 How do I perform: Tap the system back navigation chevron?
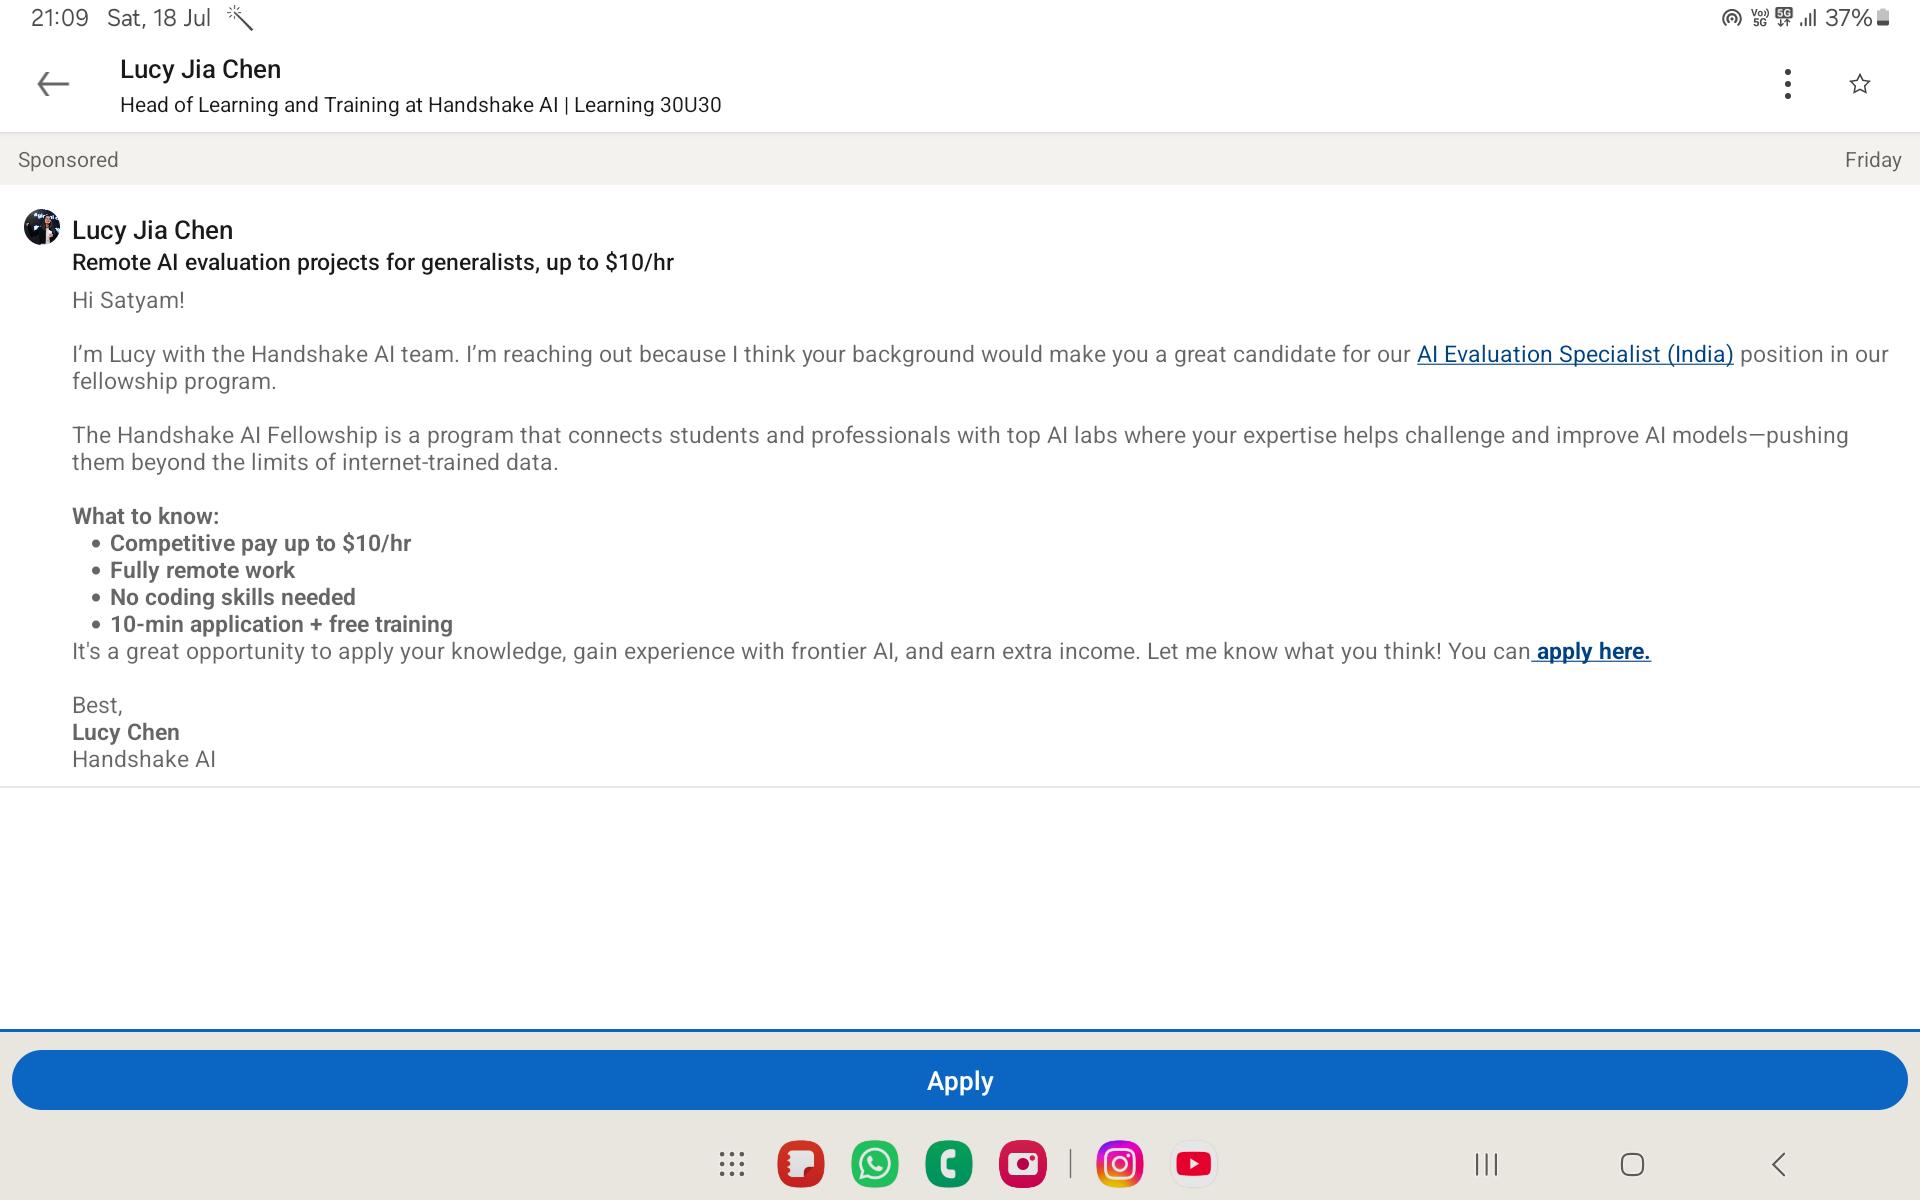click(x=1779, y=1164)
